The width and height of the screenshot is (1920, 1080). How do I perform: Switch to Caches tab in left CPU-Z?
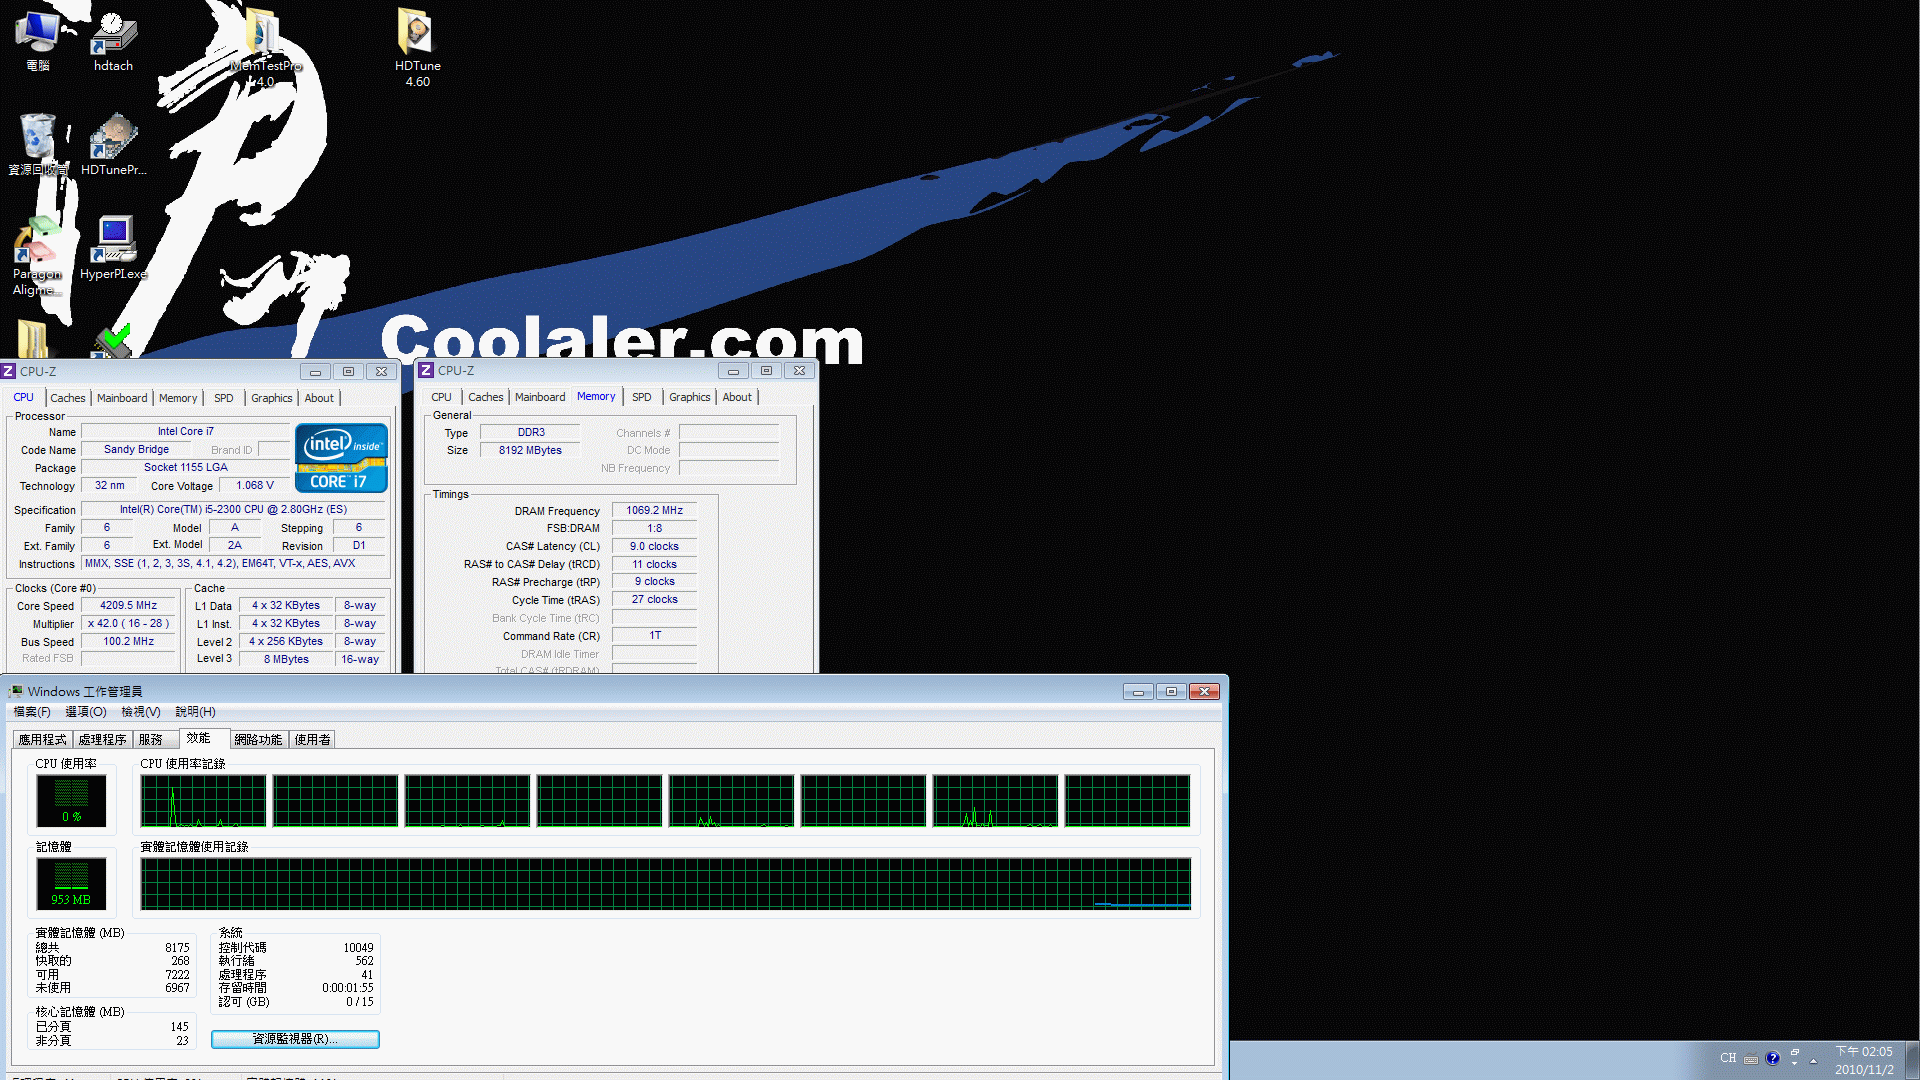[68, 398]
